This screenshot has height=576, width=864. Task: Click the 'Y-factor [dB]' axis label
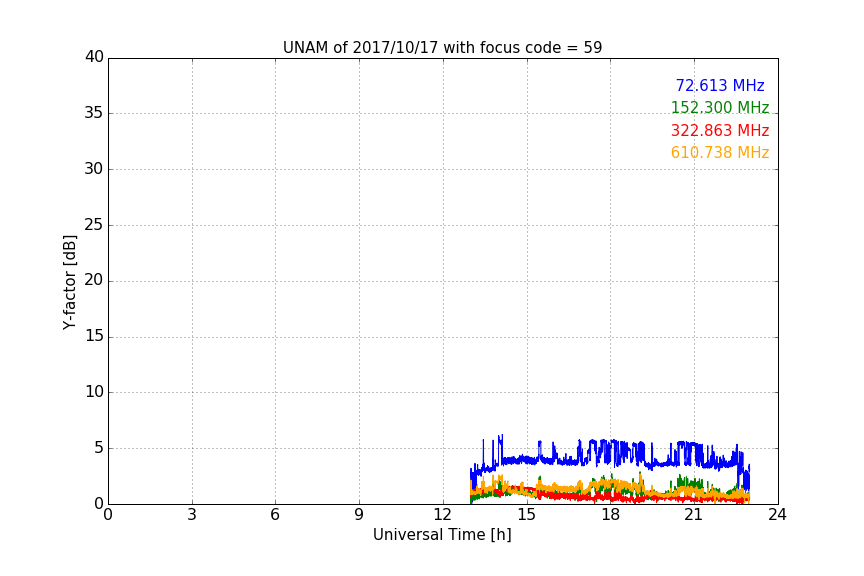(x=69, y=282)
